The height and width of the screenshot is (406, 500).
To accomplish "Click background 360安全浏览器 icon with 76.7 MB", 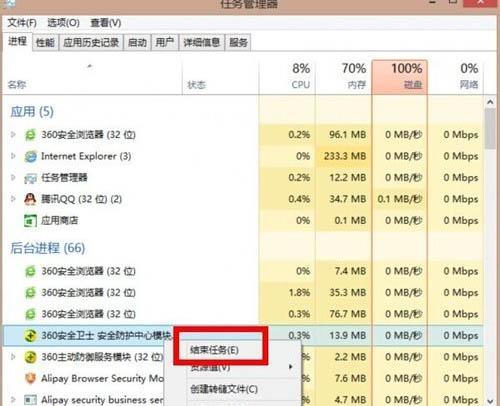I will pos(30,314).
